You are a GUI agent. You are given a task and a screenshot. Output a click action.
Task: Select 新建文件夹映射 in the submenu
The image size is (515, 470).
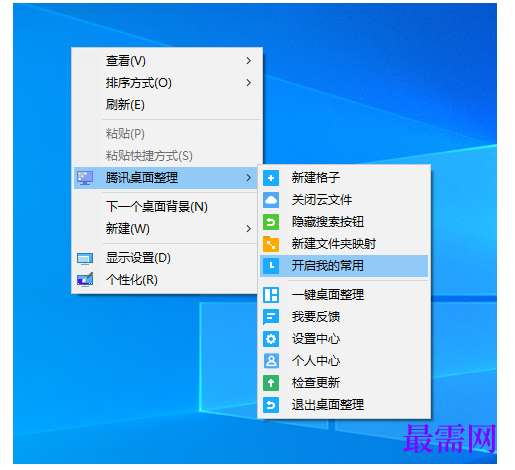coord(344,244)
